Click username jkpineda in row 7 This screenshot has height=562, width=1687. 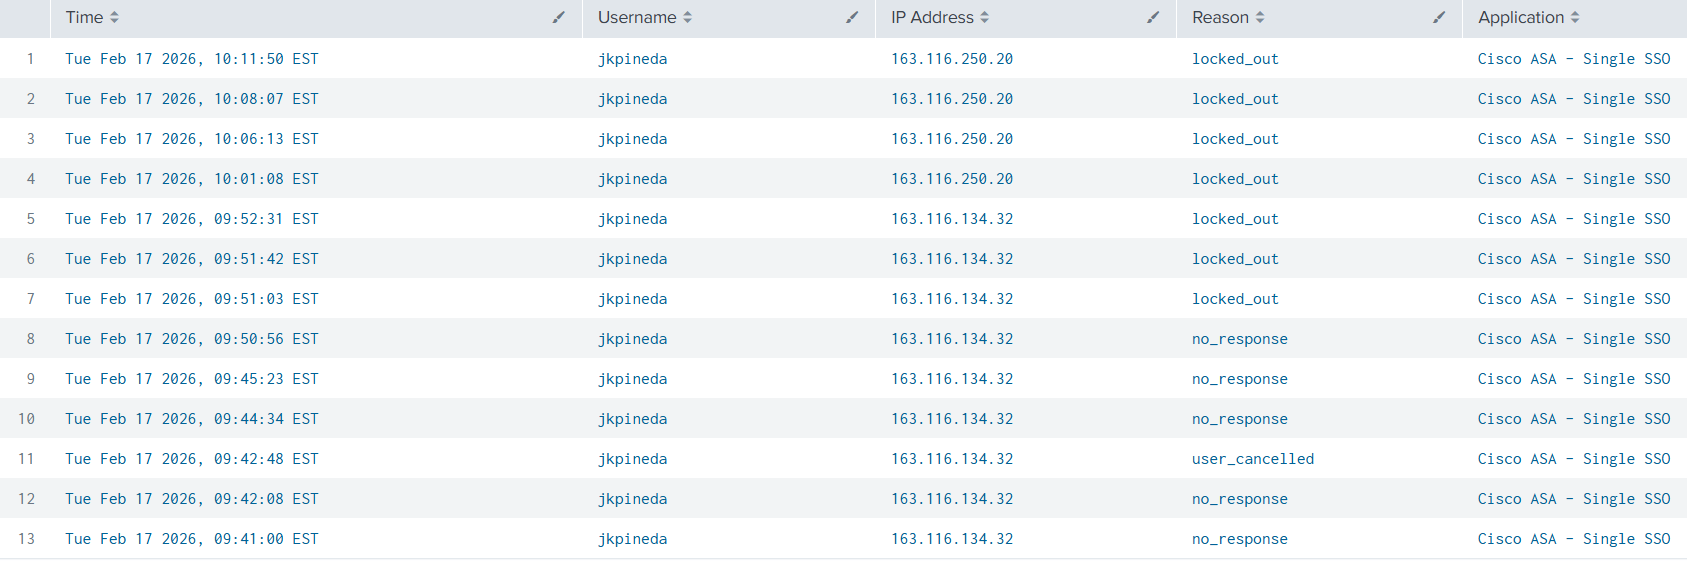(632, 299)
